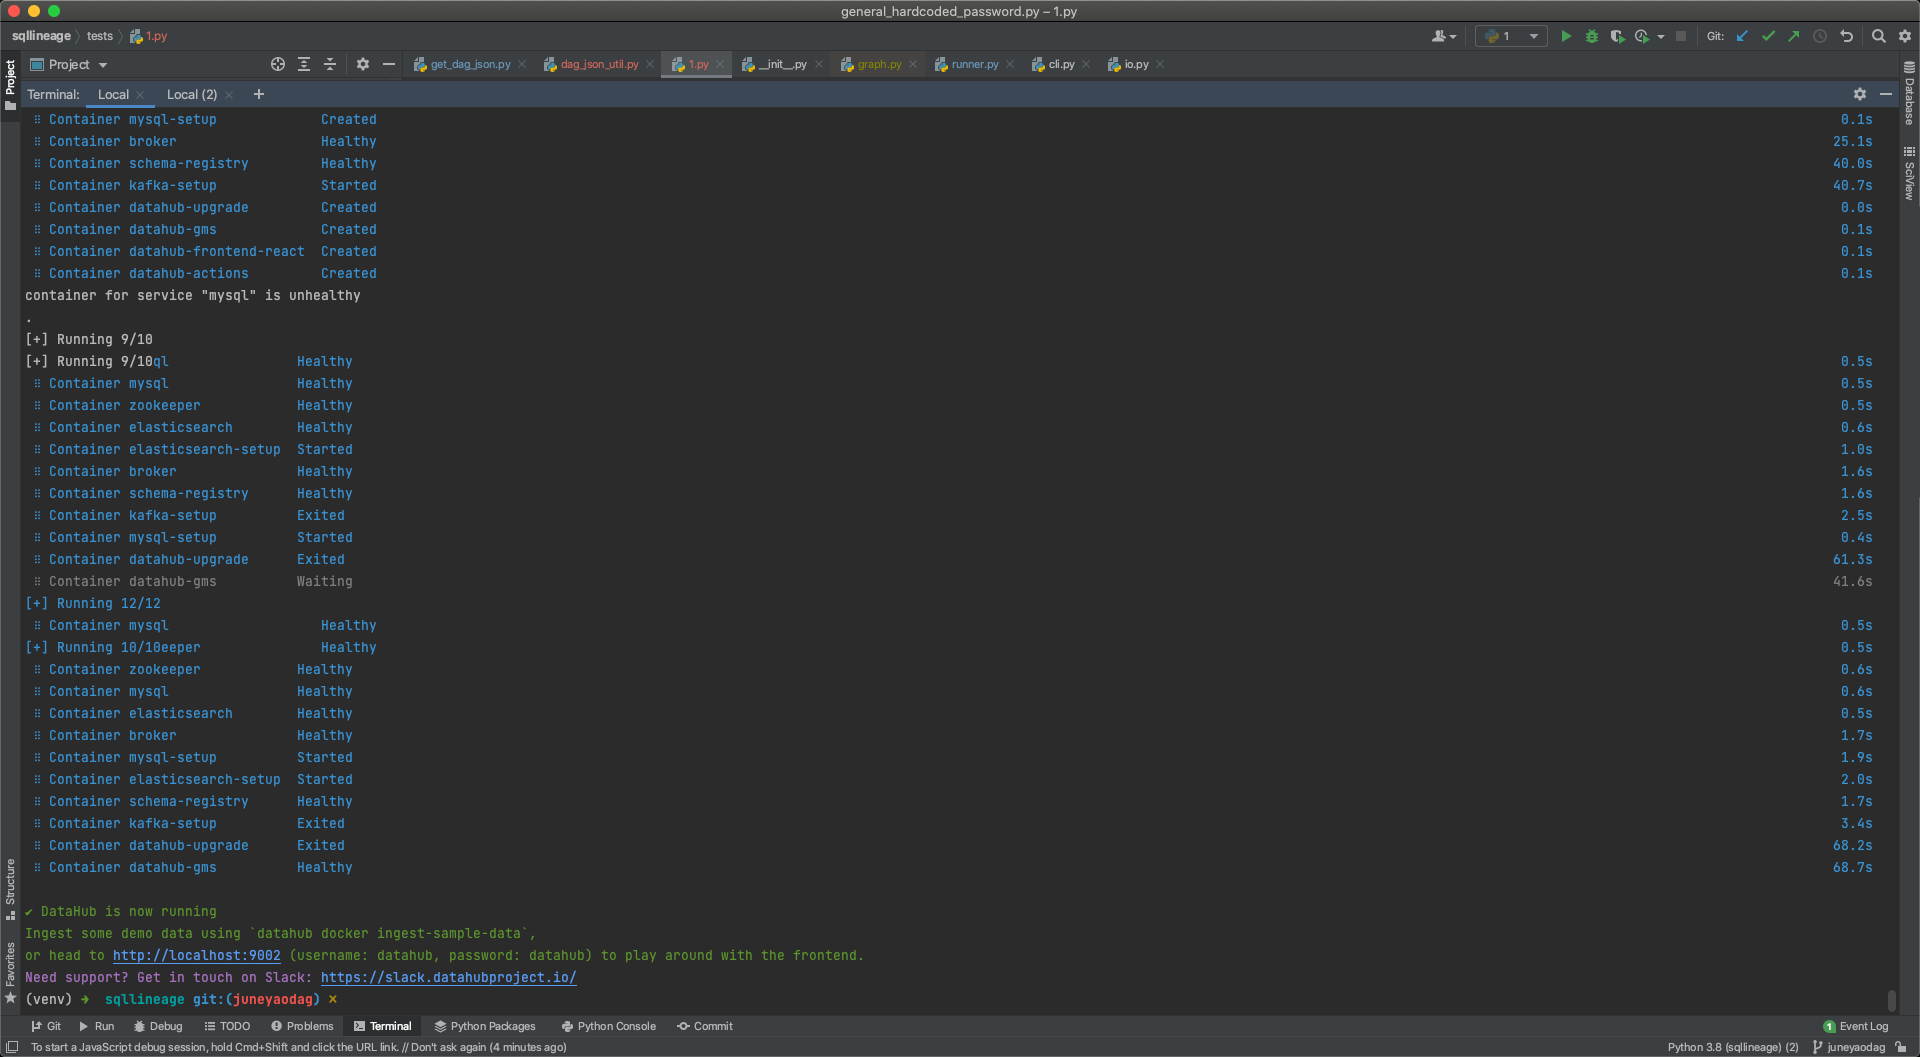
Task: Switch to the Local terminal tab
Action: (113, 94)
